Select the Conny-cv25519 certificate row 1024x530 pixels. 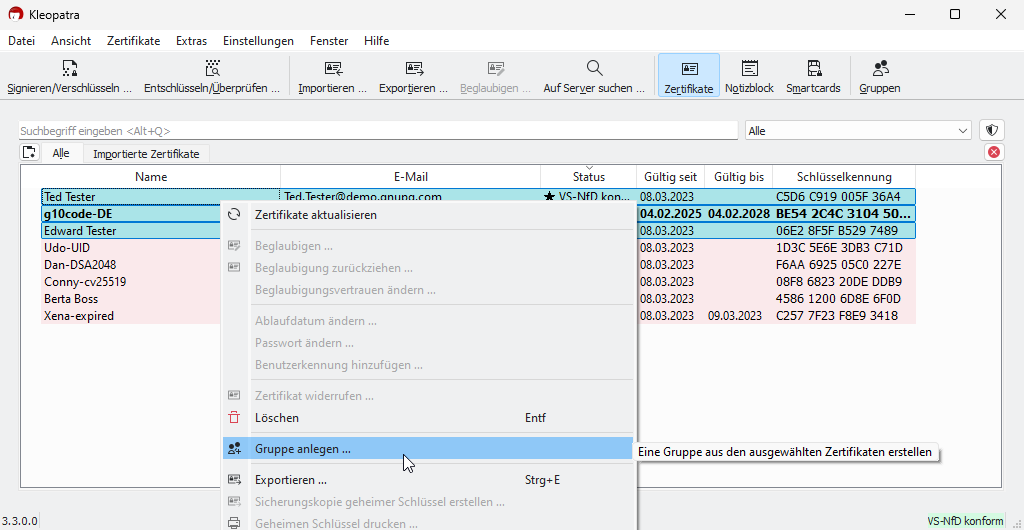pyautogui.click(x=478, y=282)
